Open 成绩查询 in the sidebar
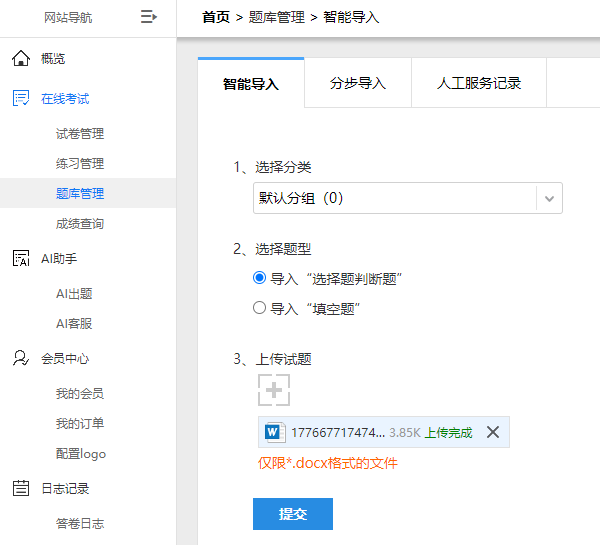 tap(80, 223)
